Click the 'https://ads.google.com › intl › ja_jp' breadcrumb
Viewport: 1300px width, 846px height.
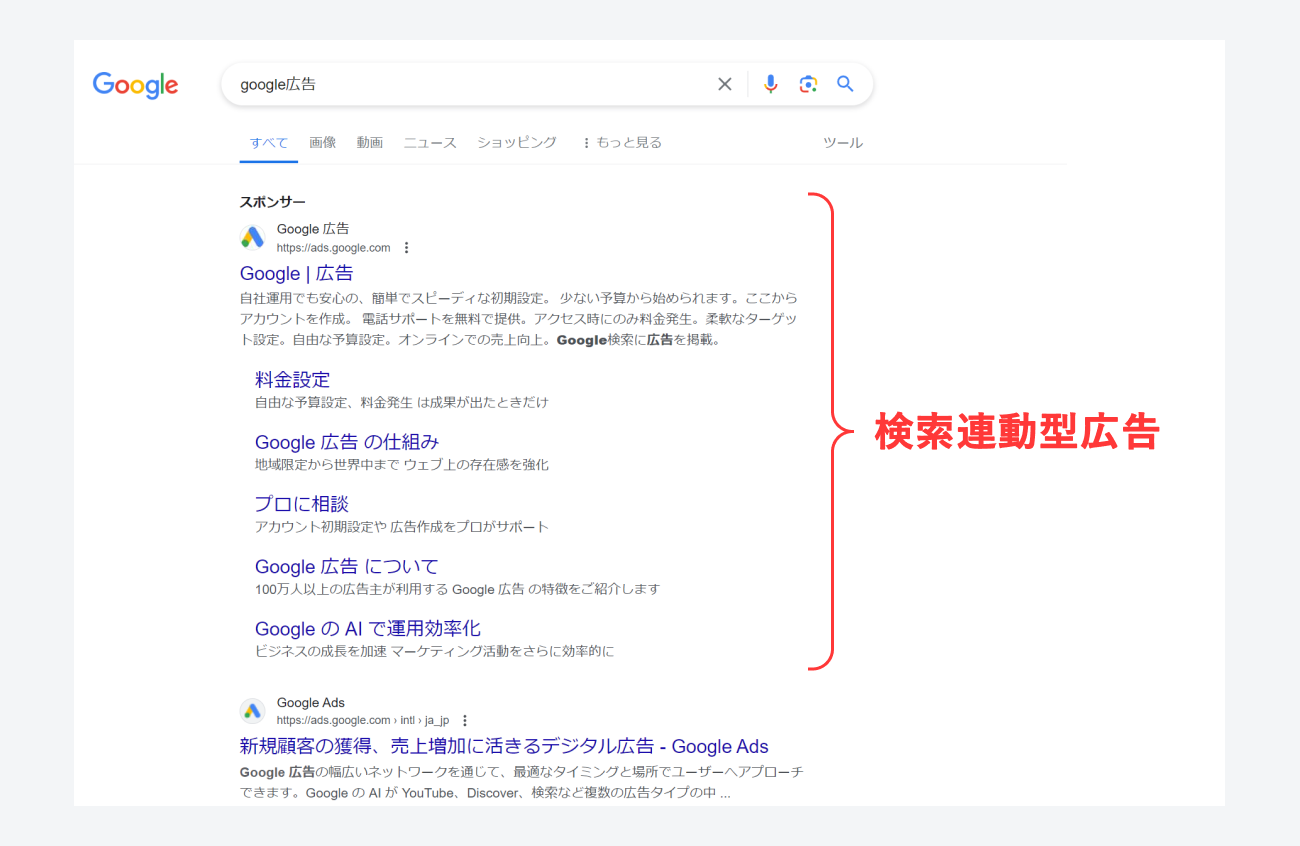pos(363,720)
